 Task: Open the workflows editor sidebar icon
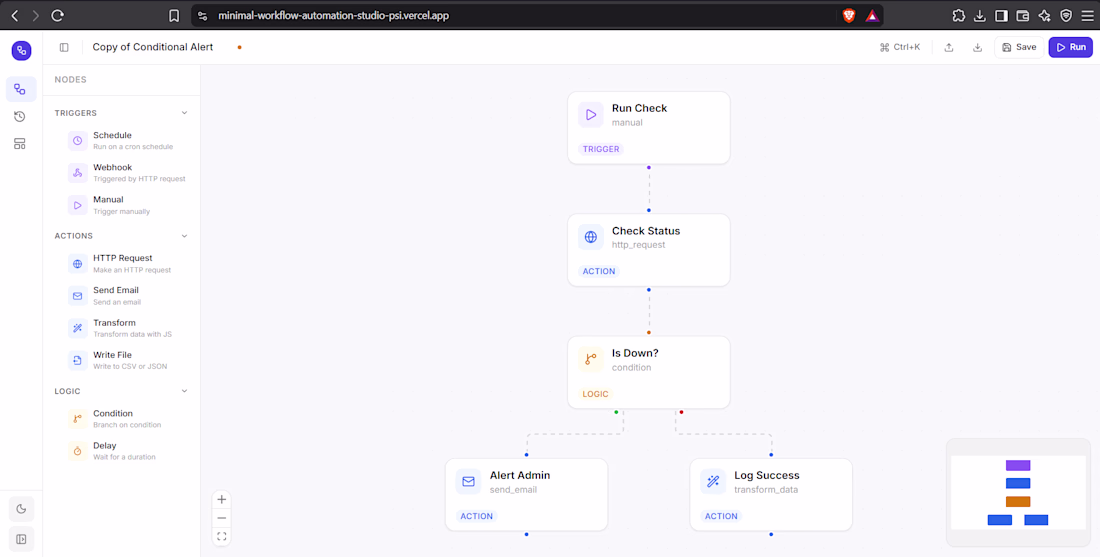[20, 89]
